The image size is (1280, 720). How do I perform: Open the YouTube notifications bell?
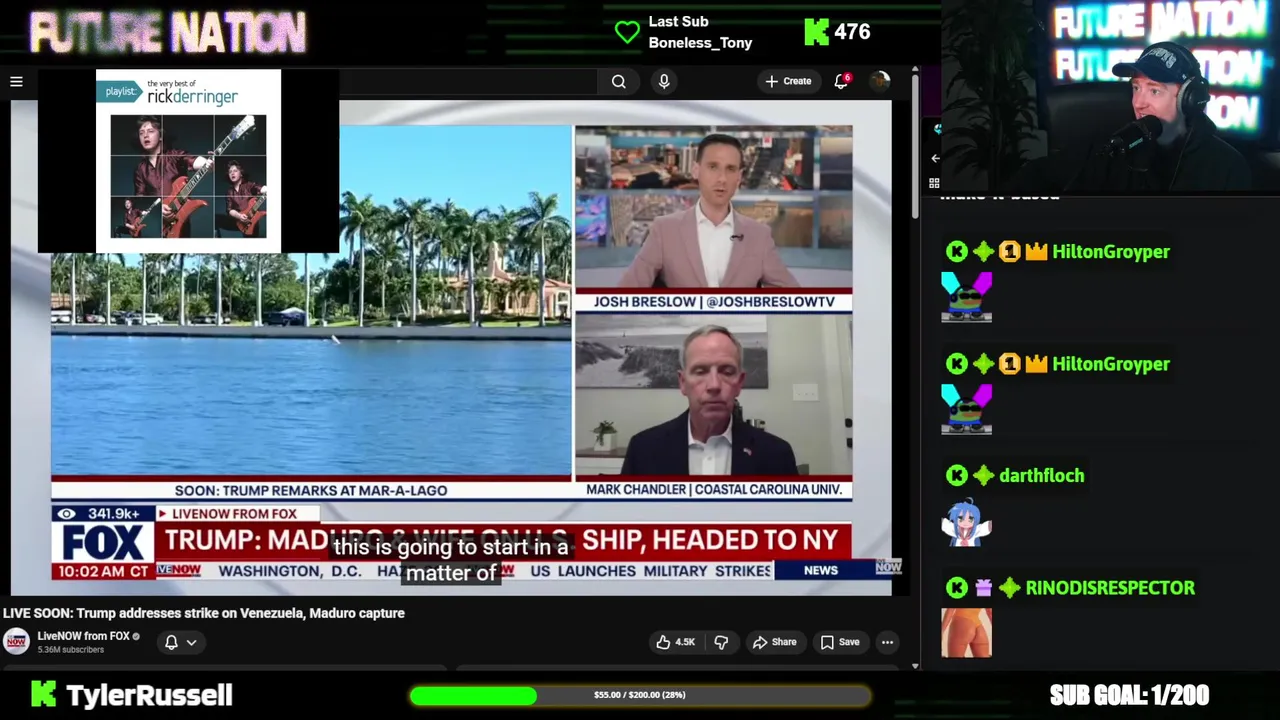[x=841, y=81]
